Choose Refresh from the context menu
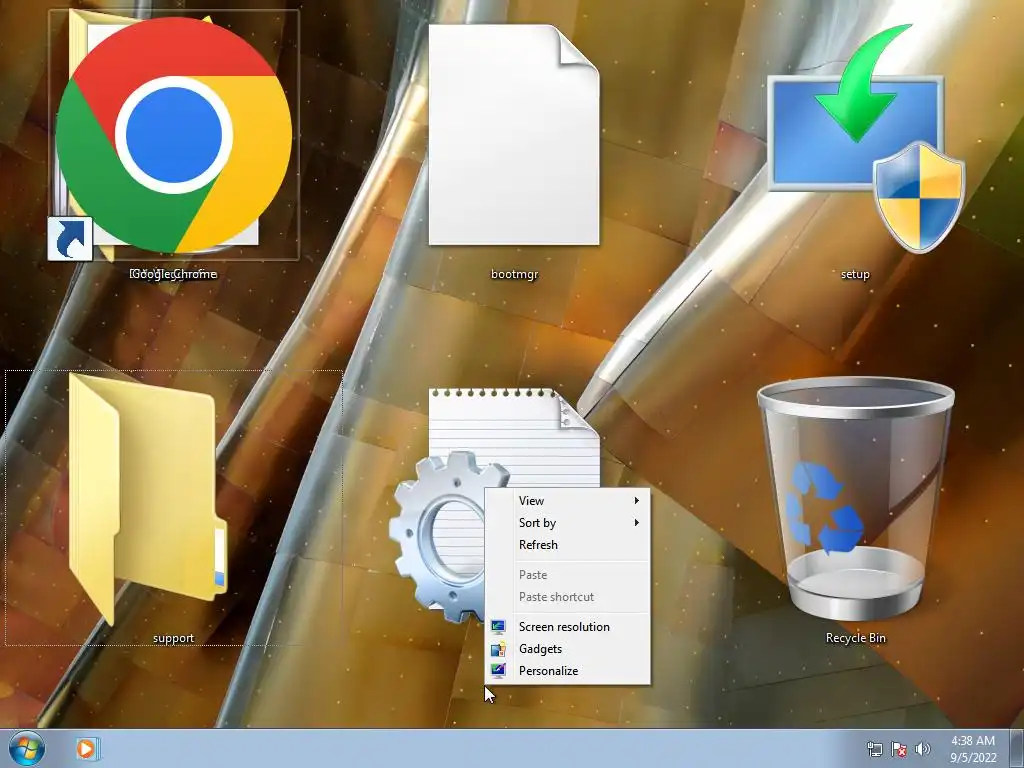Viewport: 1024px width, 768px height. (568, 545)
